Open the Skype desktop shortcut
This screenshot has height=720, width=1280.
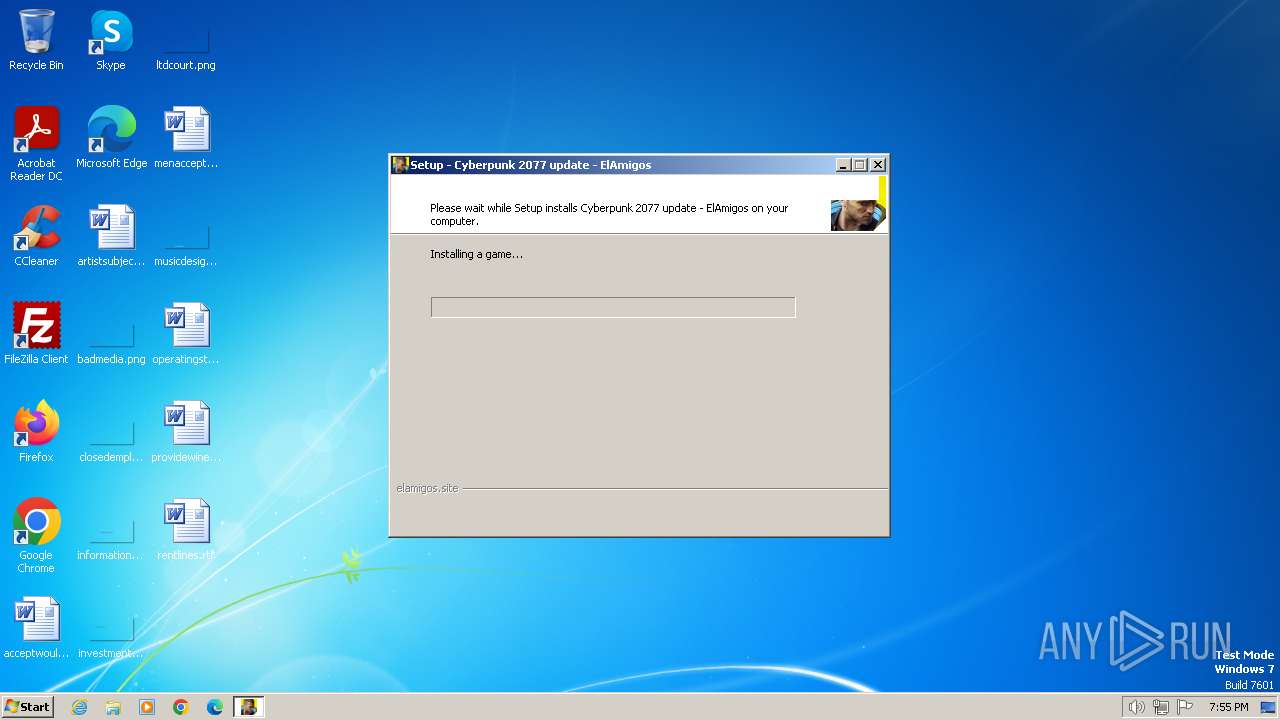click(111, 40)
